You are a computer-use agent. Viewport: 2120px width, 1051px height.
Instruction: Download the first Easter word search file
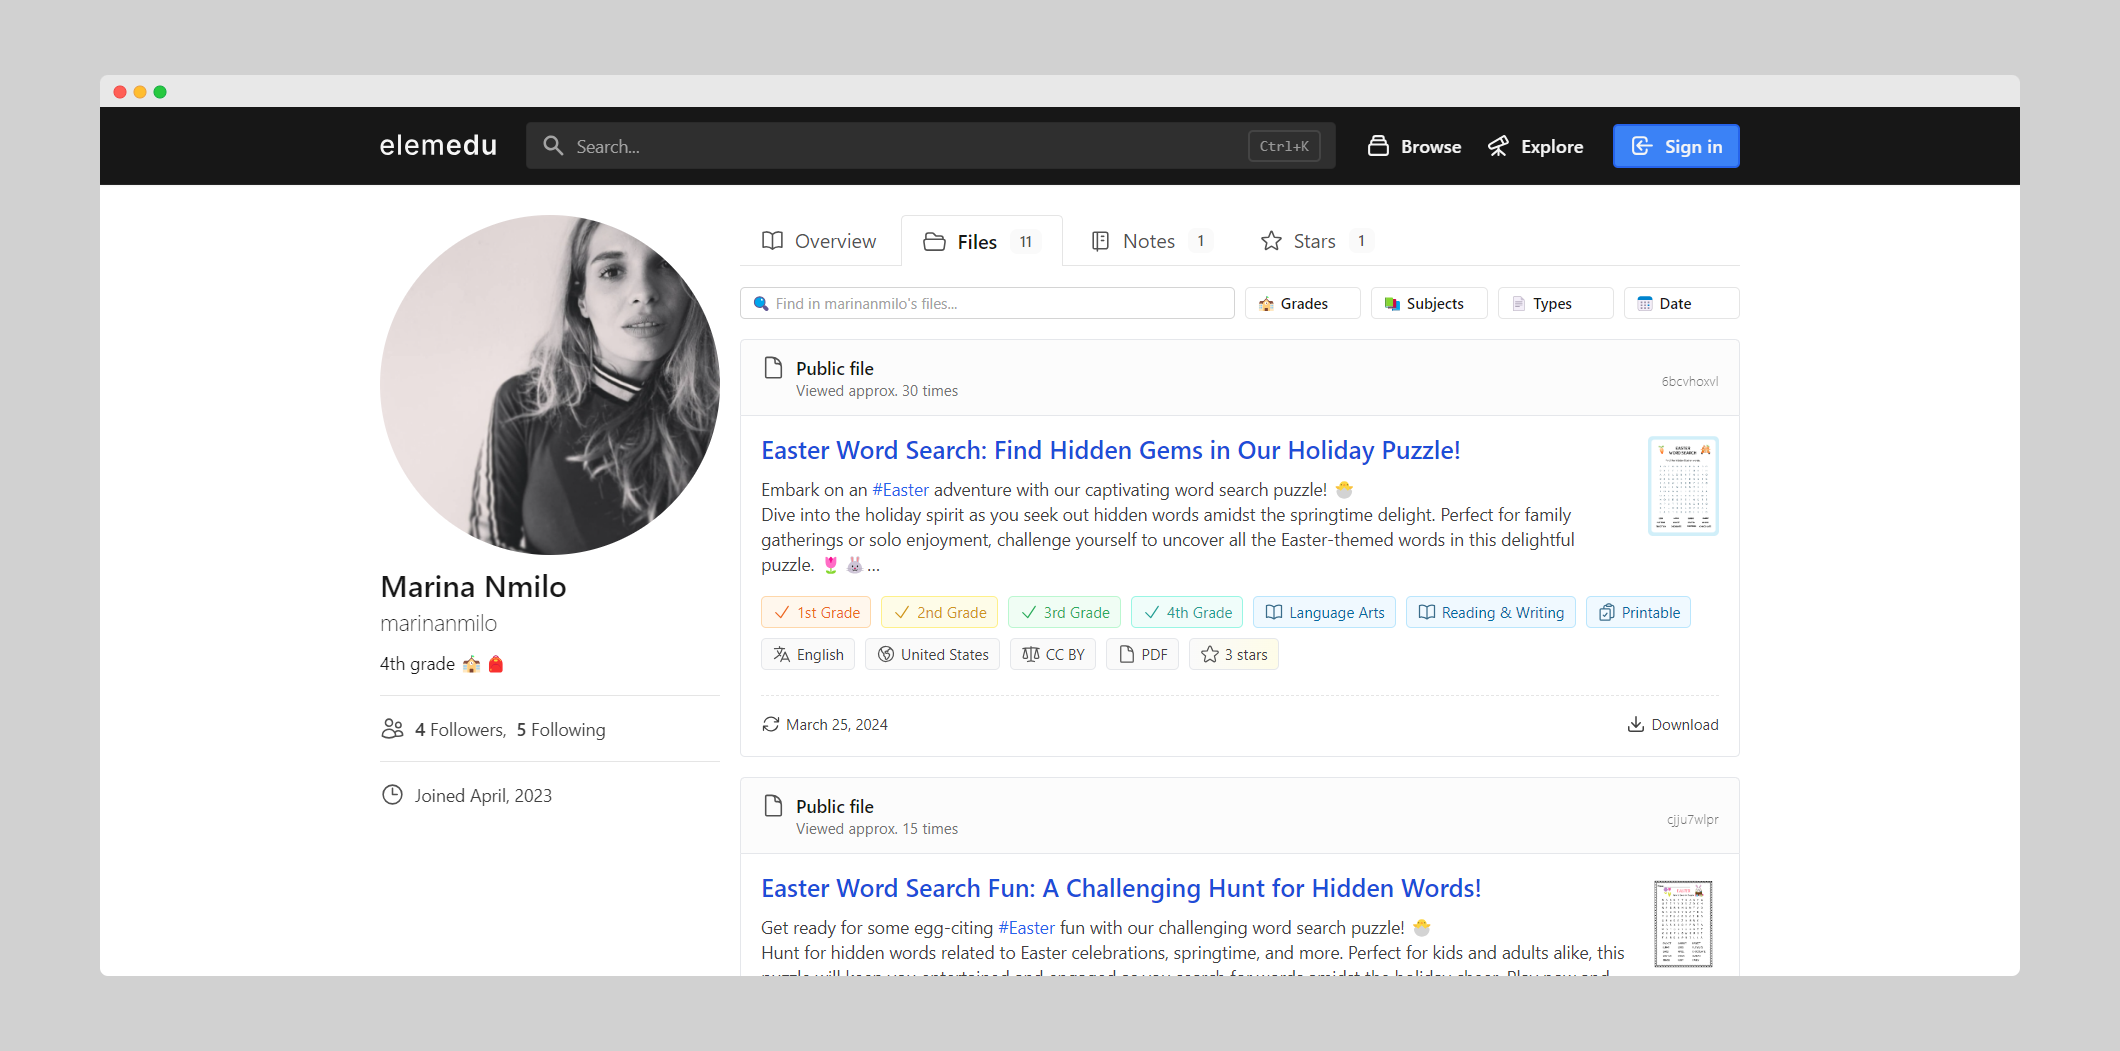click(x=1673, y=724)
